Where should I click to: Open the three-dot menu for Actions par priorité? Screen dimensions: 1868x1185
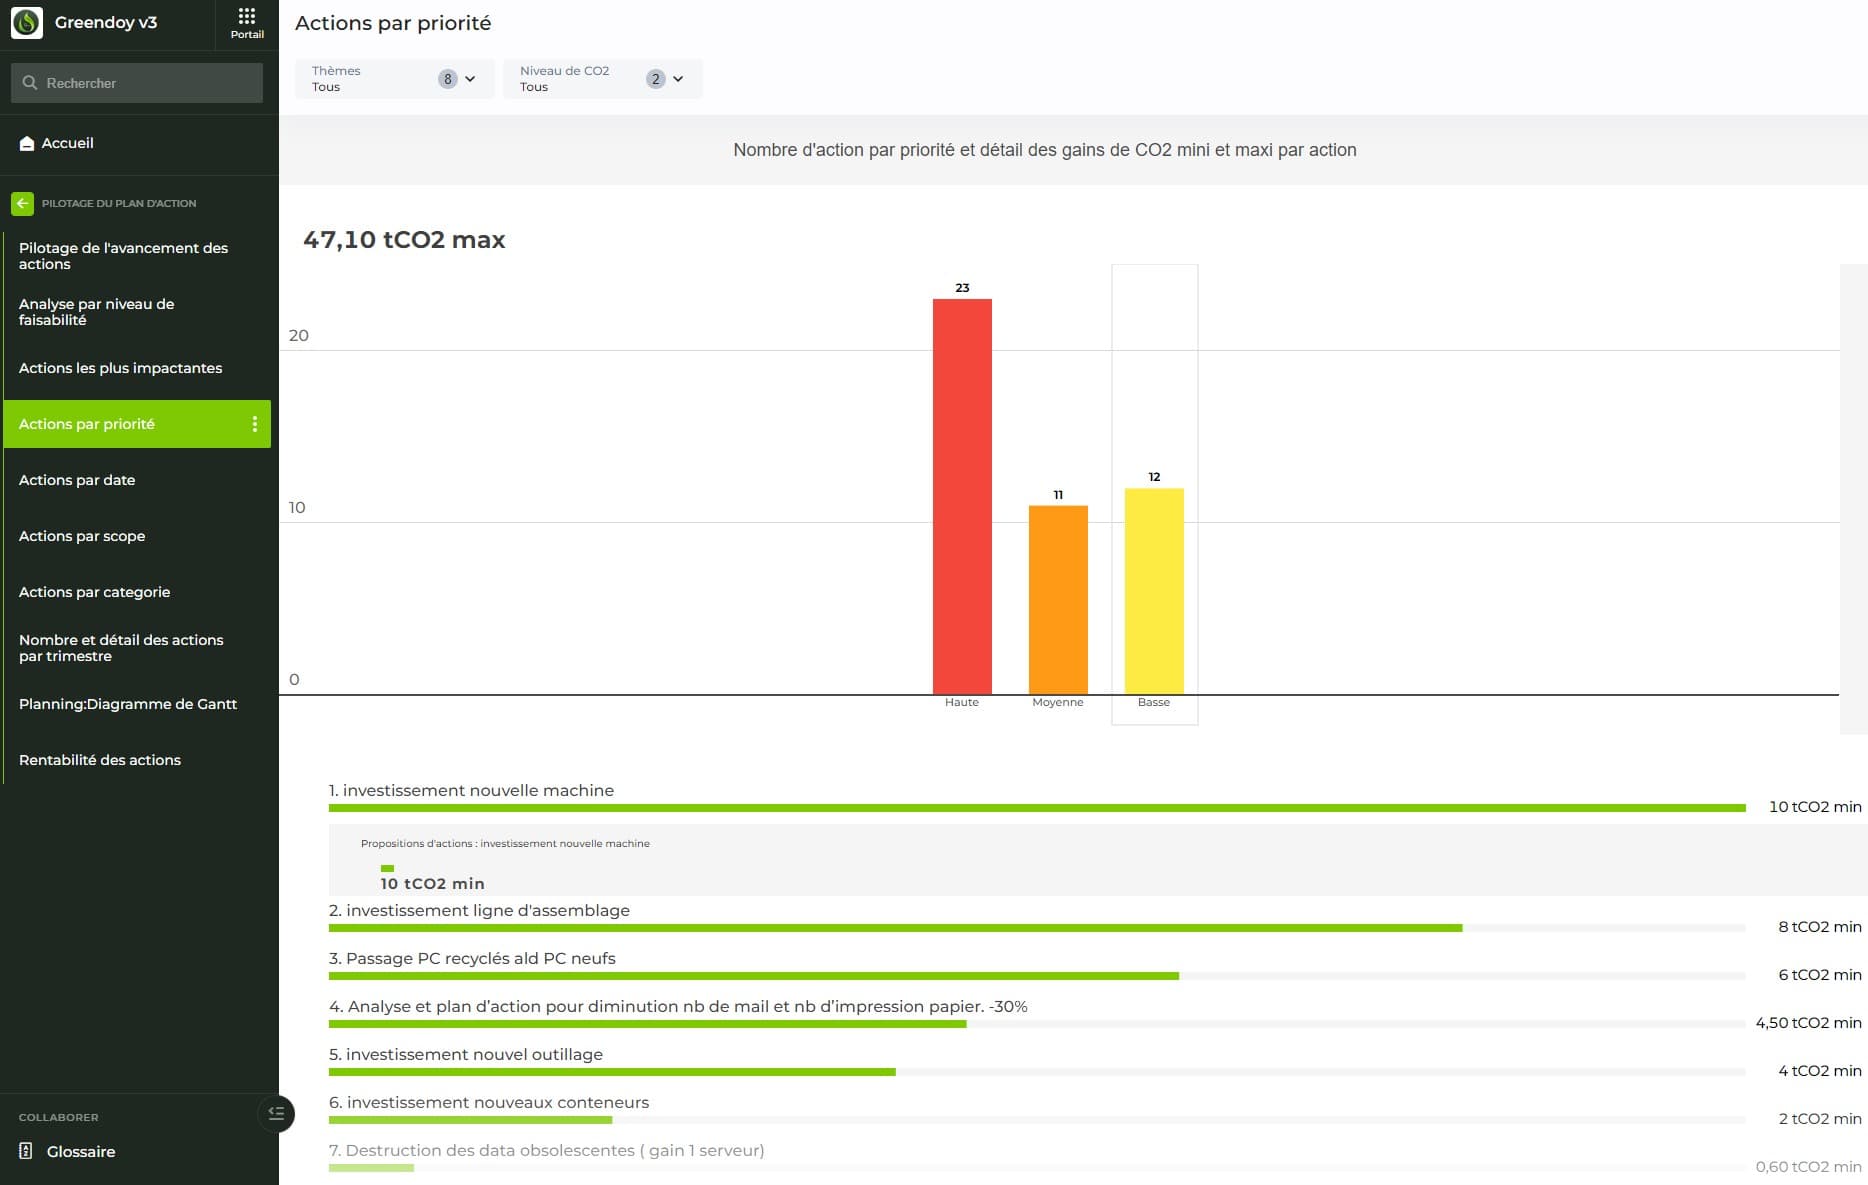[255, 424]
